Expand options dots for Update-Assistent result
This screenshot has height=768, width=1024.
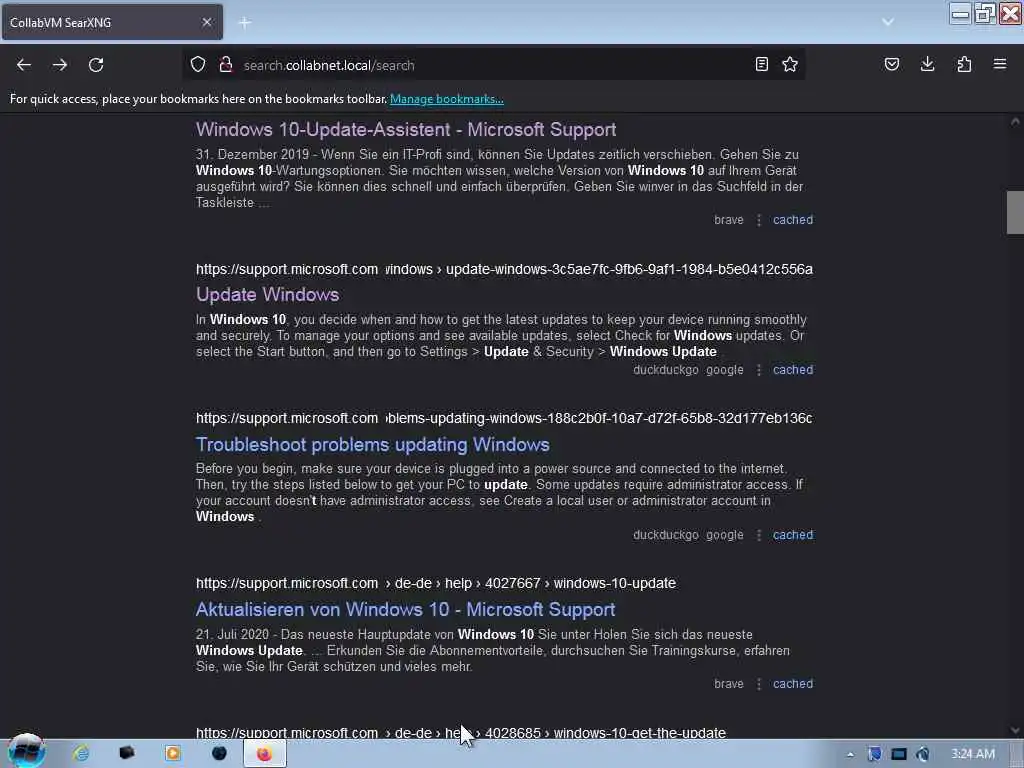pyautogui.click(x=758, y=220)
